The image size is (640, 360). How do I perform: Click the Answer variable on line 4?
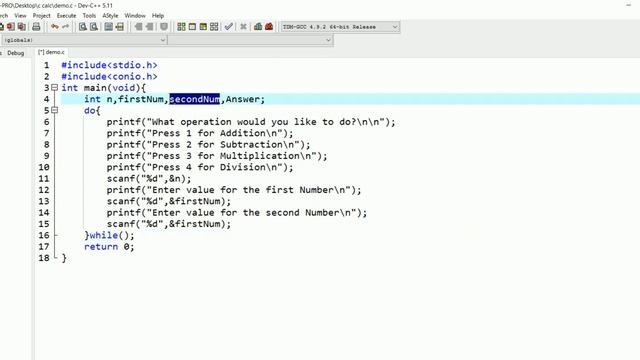242,99
